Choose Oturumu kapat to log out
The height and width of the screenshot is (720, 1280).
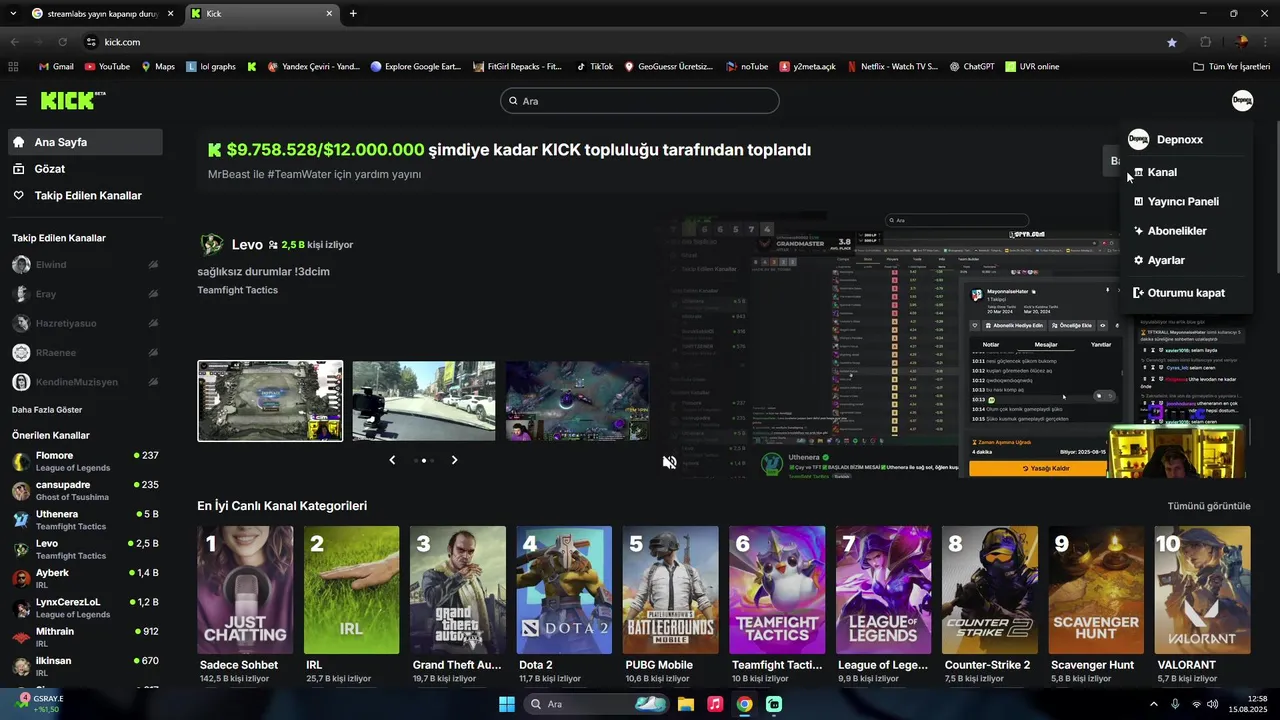coord(1186,293)
